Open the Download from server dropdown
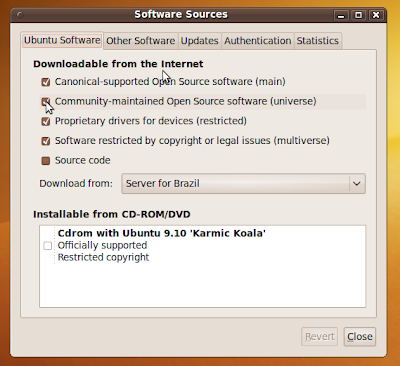400x366 pixels. (243, 183)
